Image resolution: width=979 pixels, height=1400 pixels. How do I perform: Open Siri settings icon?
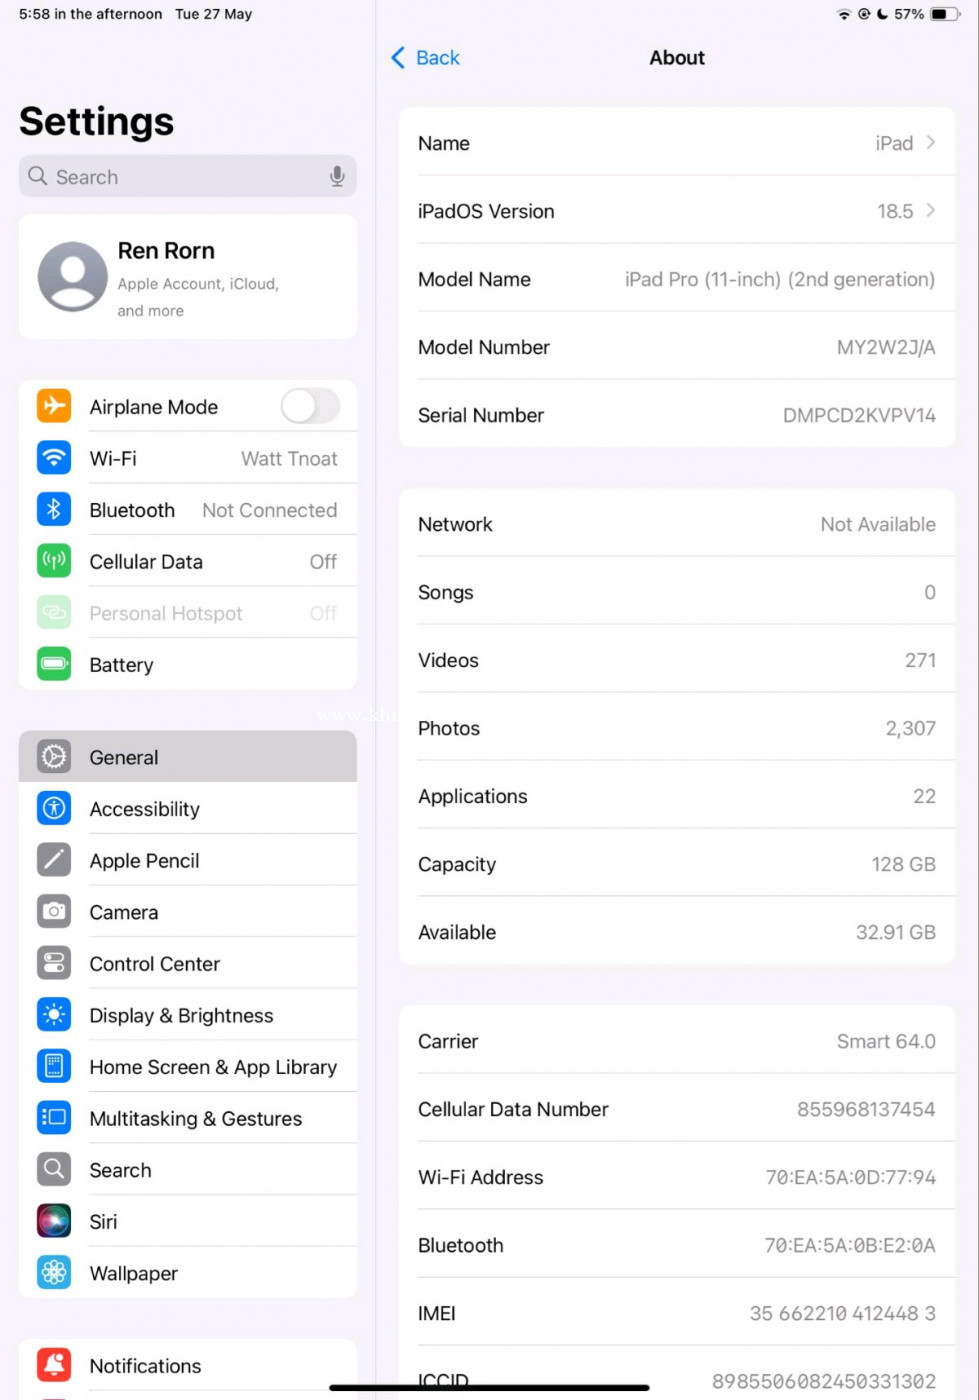point(54,1221)
